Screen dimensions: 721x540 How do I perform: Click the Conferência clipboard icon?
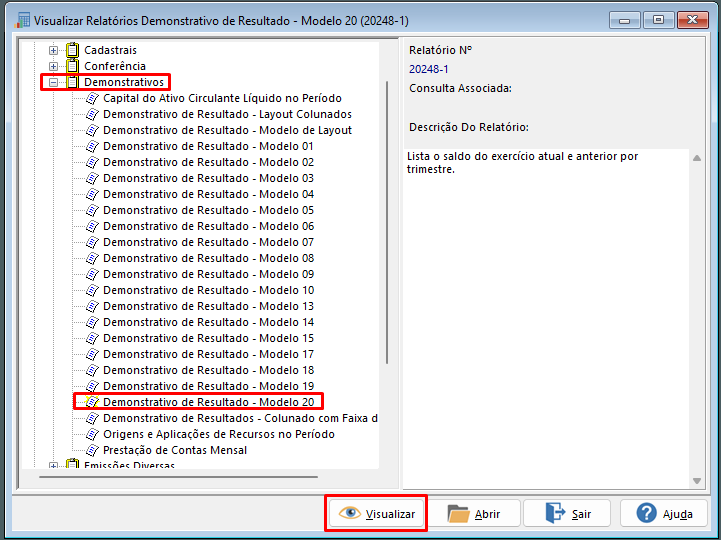pos(73,66)
